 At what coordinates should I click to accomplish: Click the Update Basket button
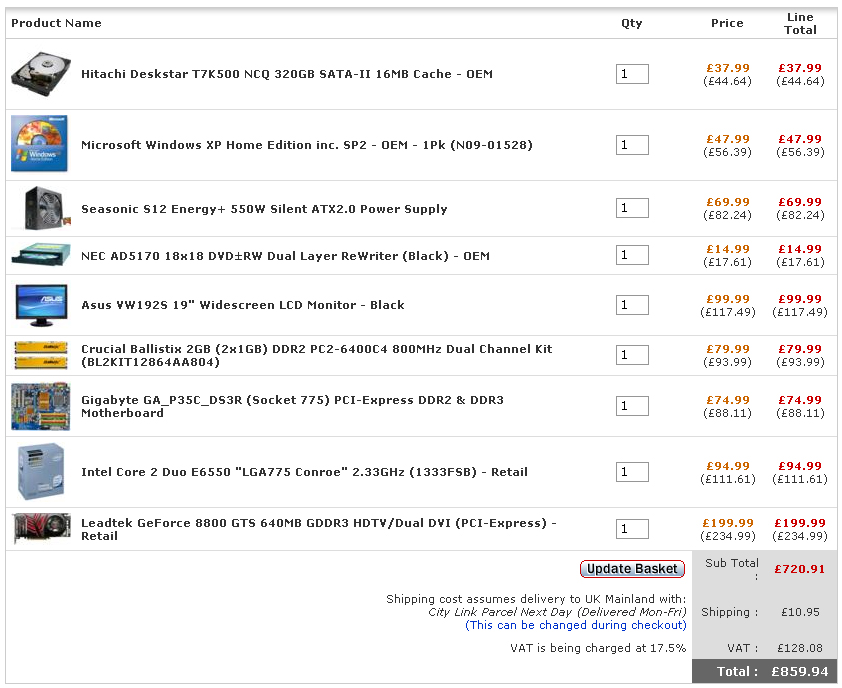(632, 569)
